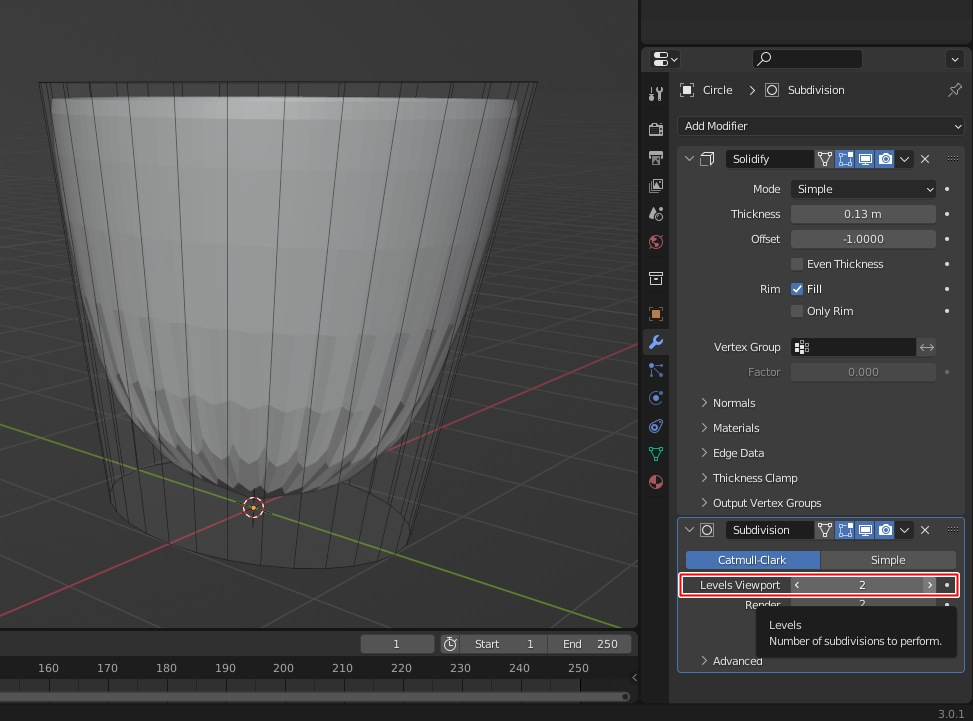Viewport: 973px width, 721px height.
Task: Open the Output properties tab
Action: coord(656,158)
